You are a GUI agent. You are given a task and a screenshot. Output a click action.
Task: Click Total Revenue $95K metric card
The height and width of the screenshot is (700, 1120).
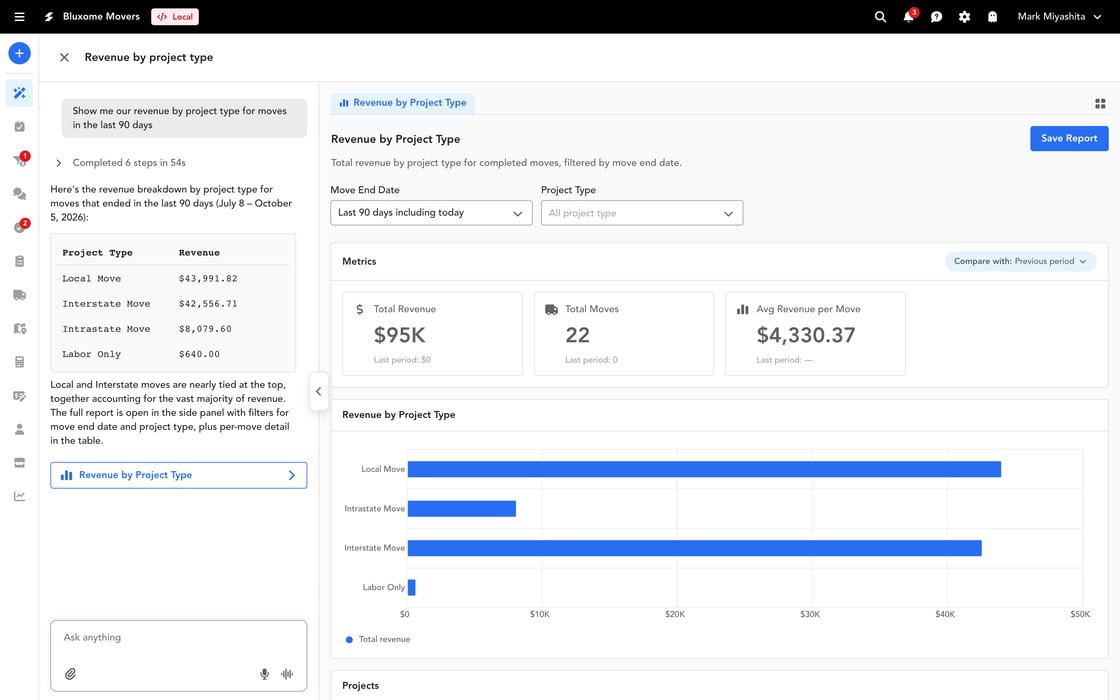(432, 334)
